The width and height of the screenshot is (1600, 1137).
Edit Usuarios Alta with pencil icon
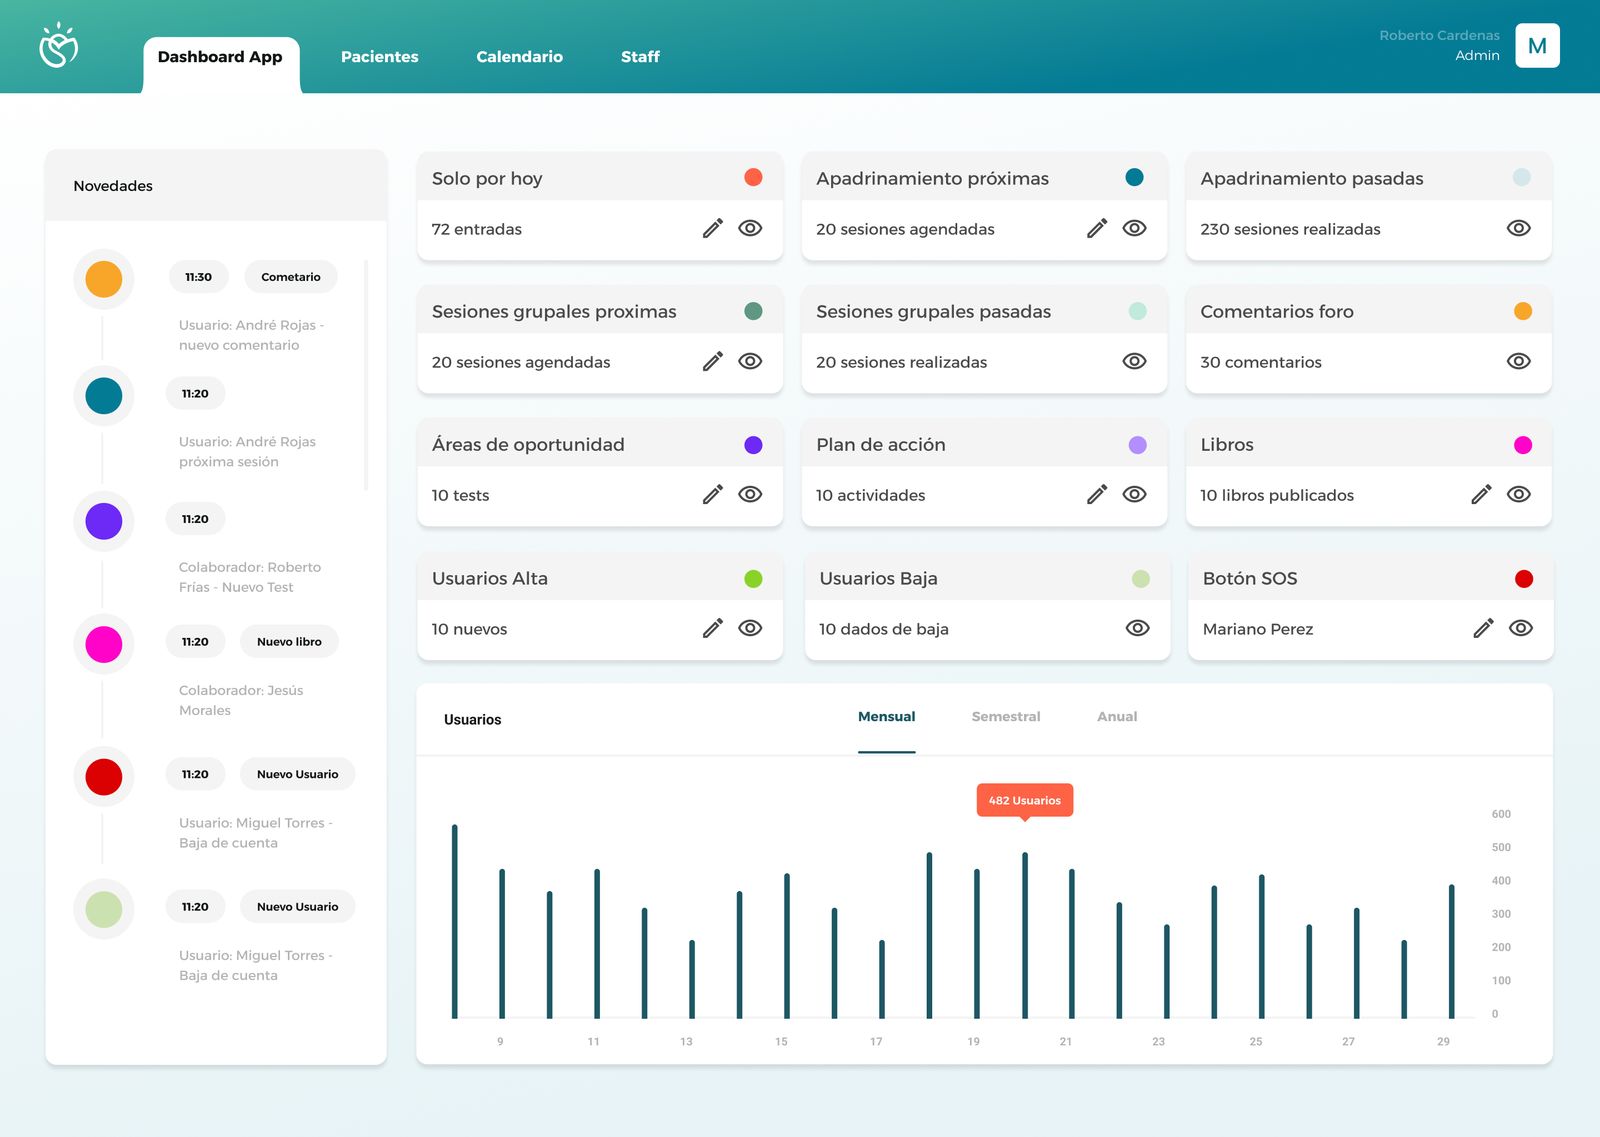pyautogui.click(x=713, y=629)
